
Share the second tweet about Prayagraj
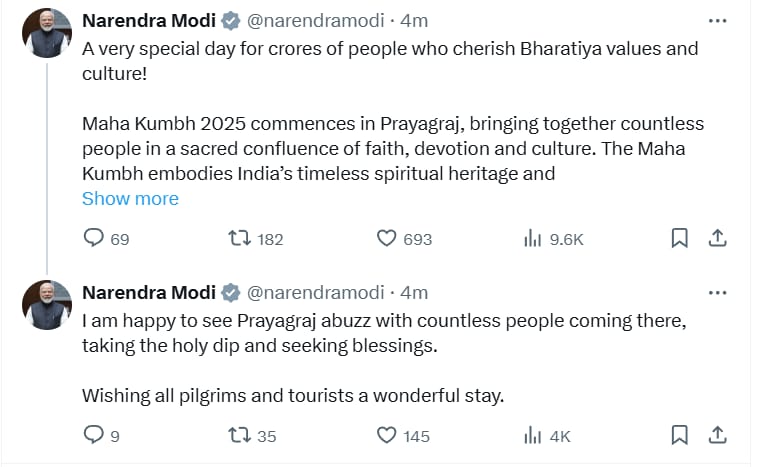pos(717,435)
